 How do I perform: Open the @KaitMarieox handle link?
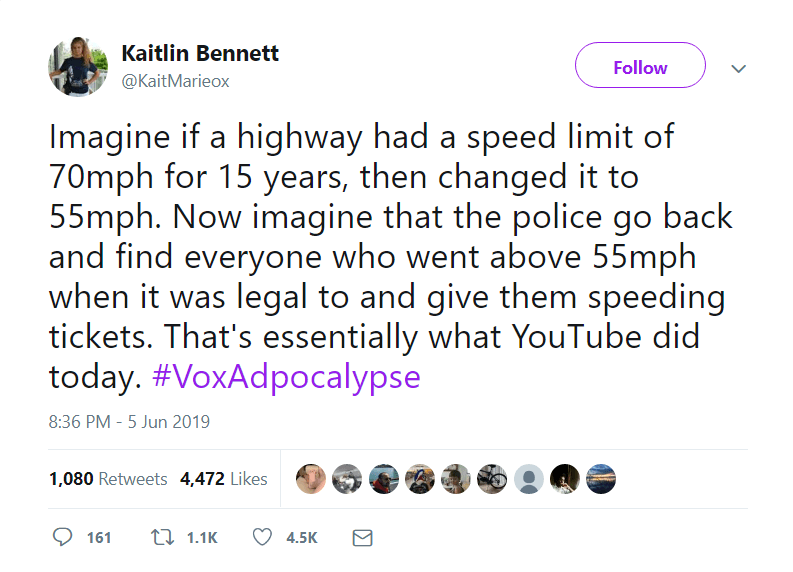click(175, 81)
